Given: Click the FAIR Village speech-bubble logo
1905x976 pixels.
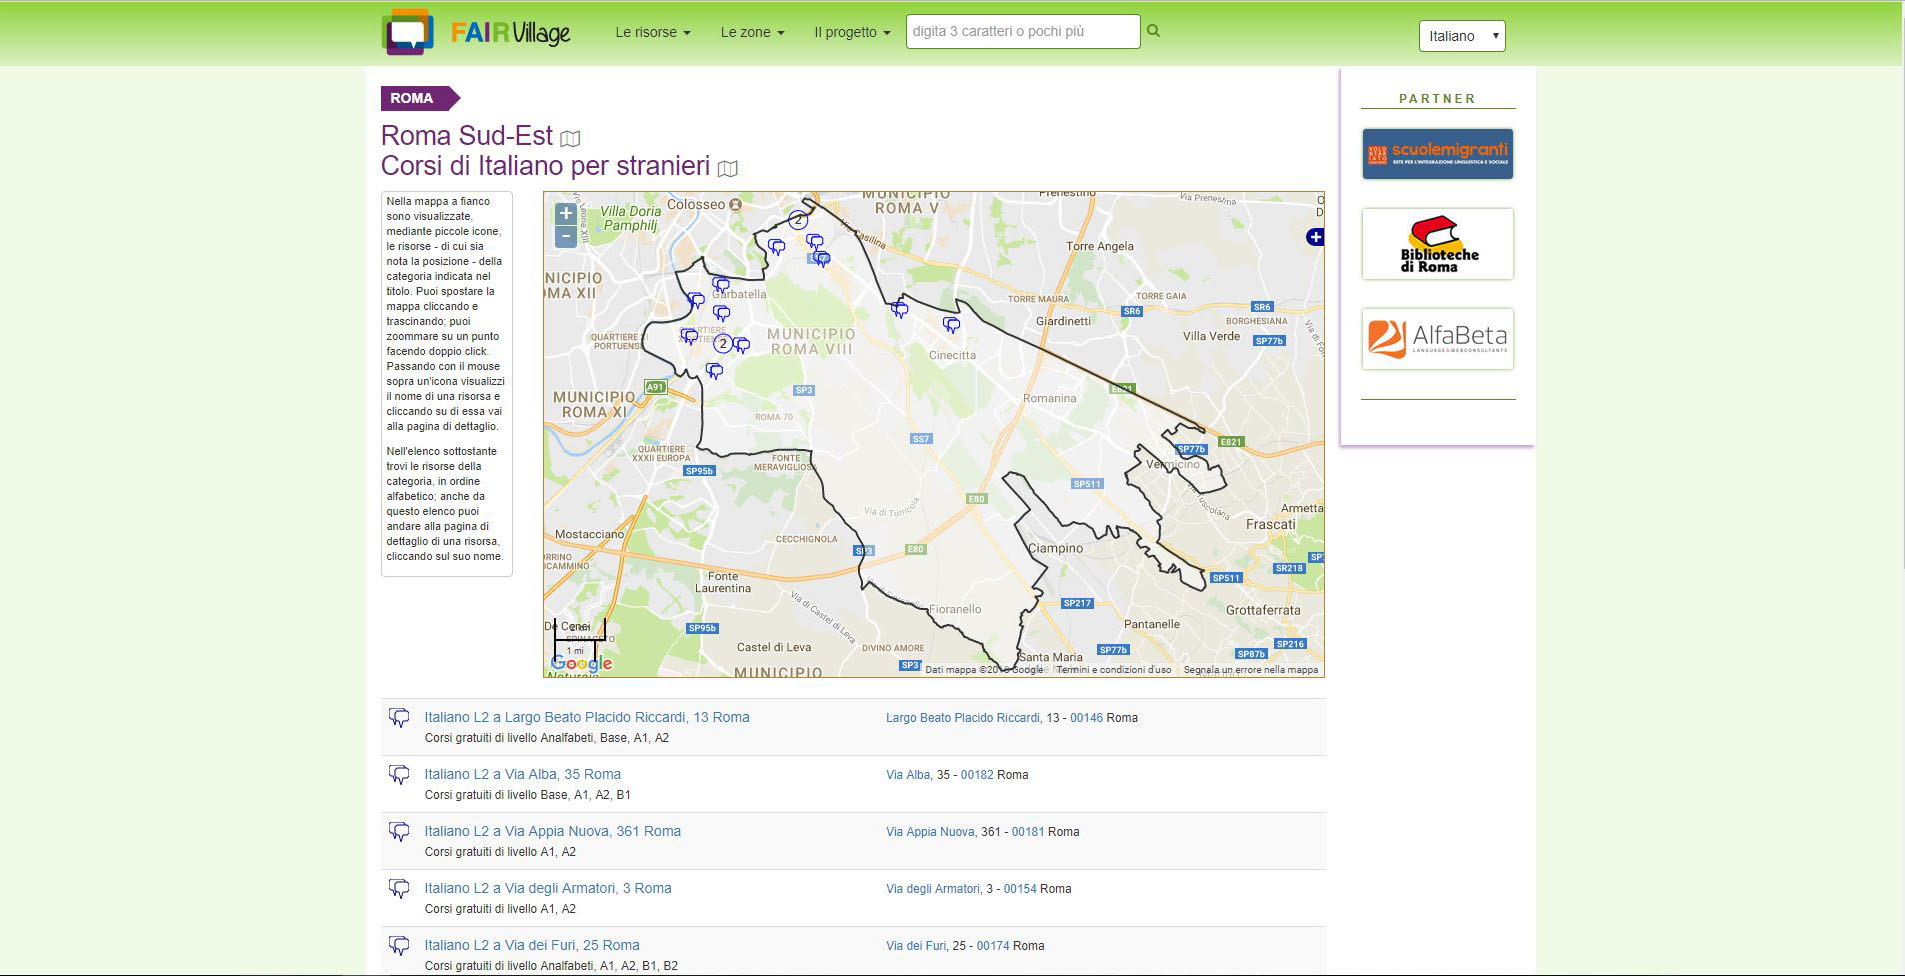Looking at the screenshot, I should [x=407, y=32].
